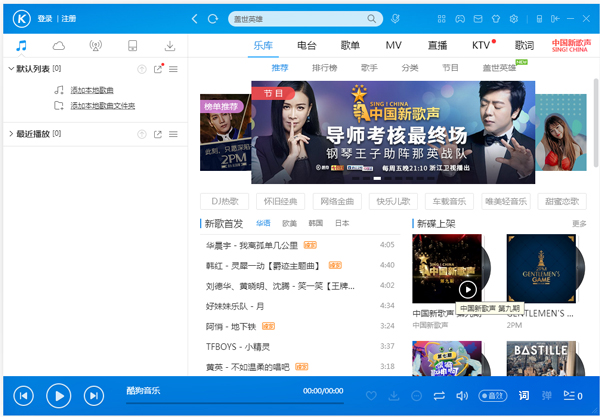Click the KuGou logo icon
The image size is (600, 417).
21,18
